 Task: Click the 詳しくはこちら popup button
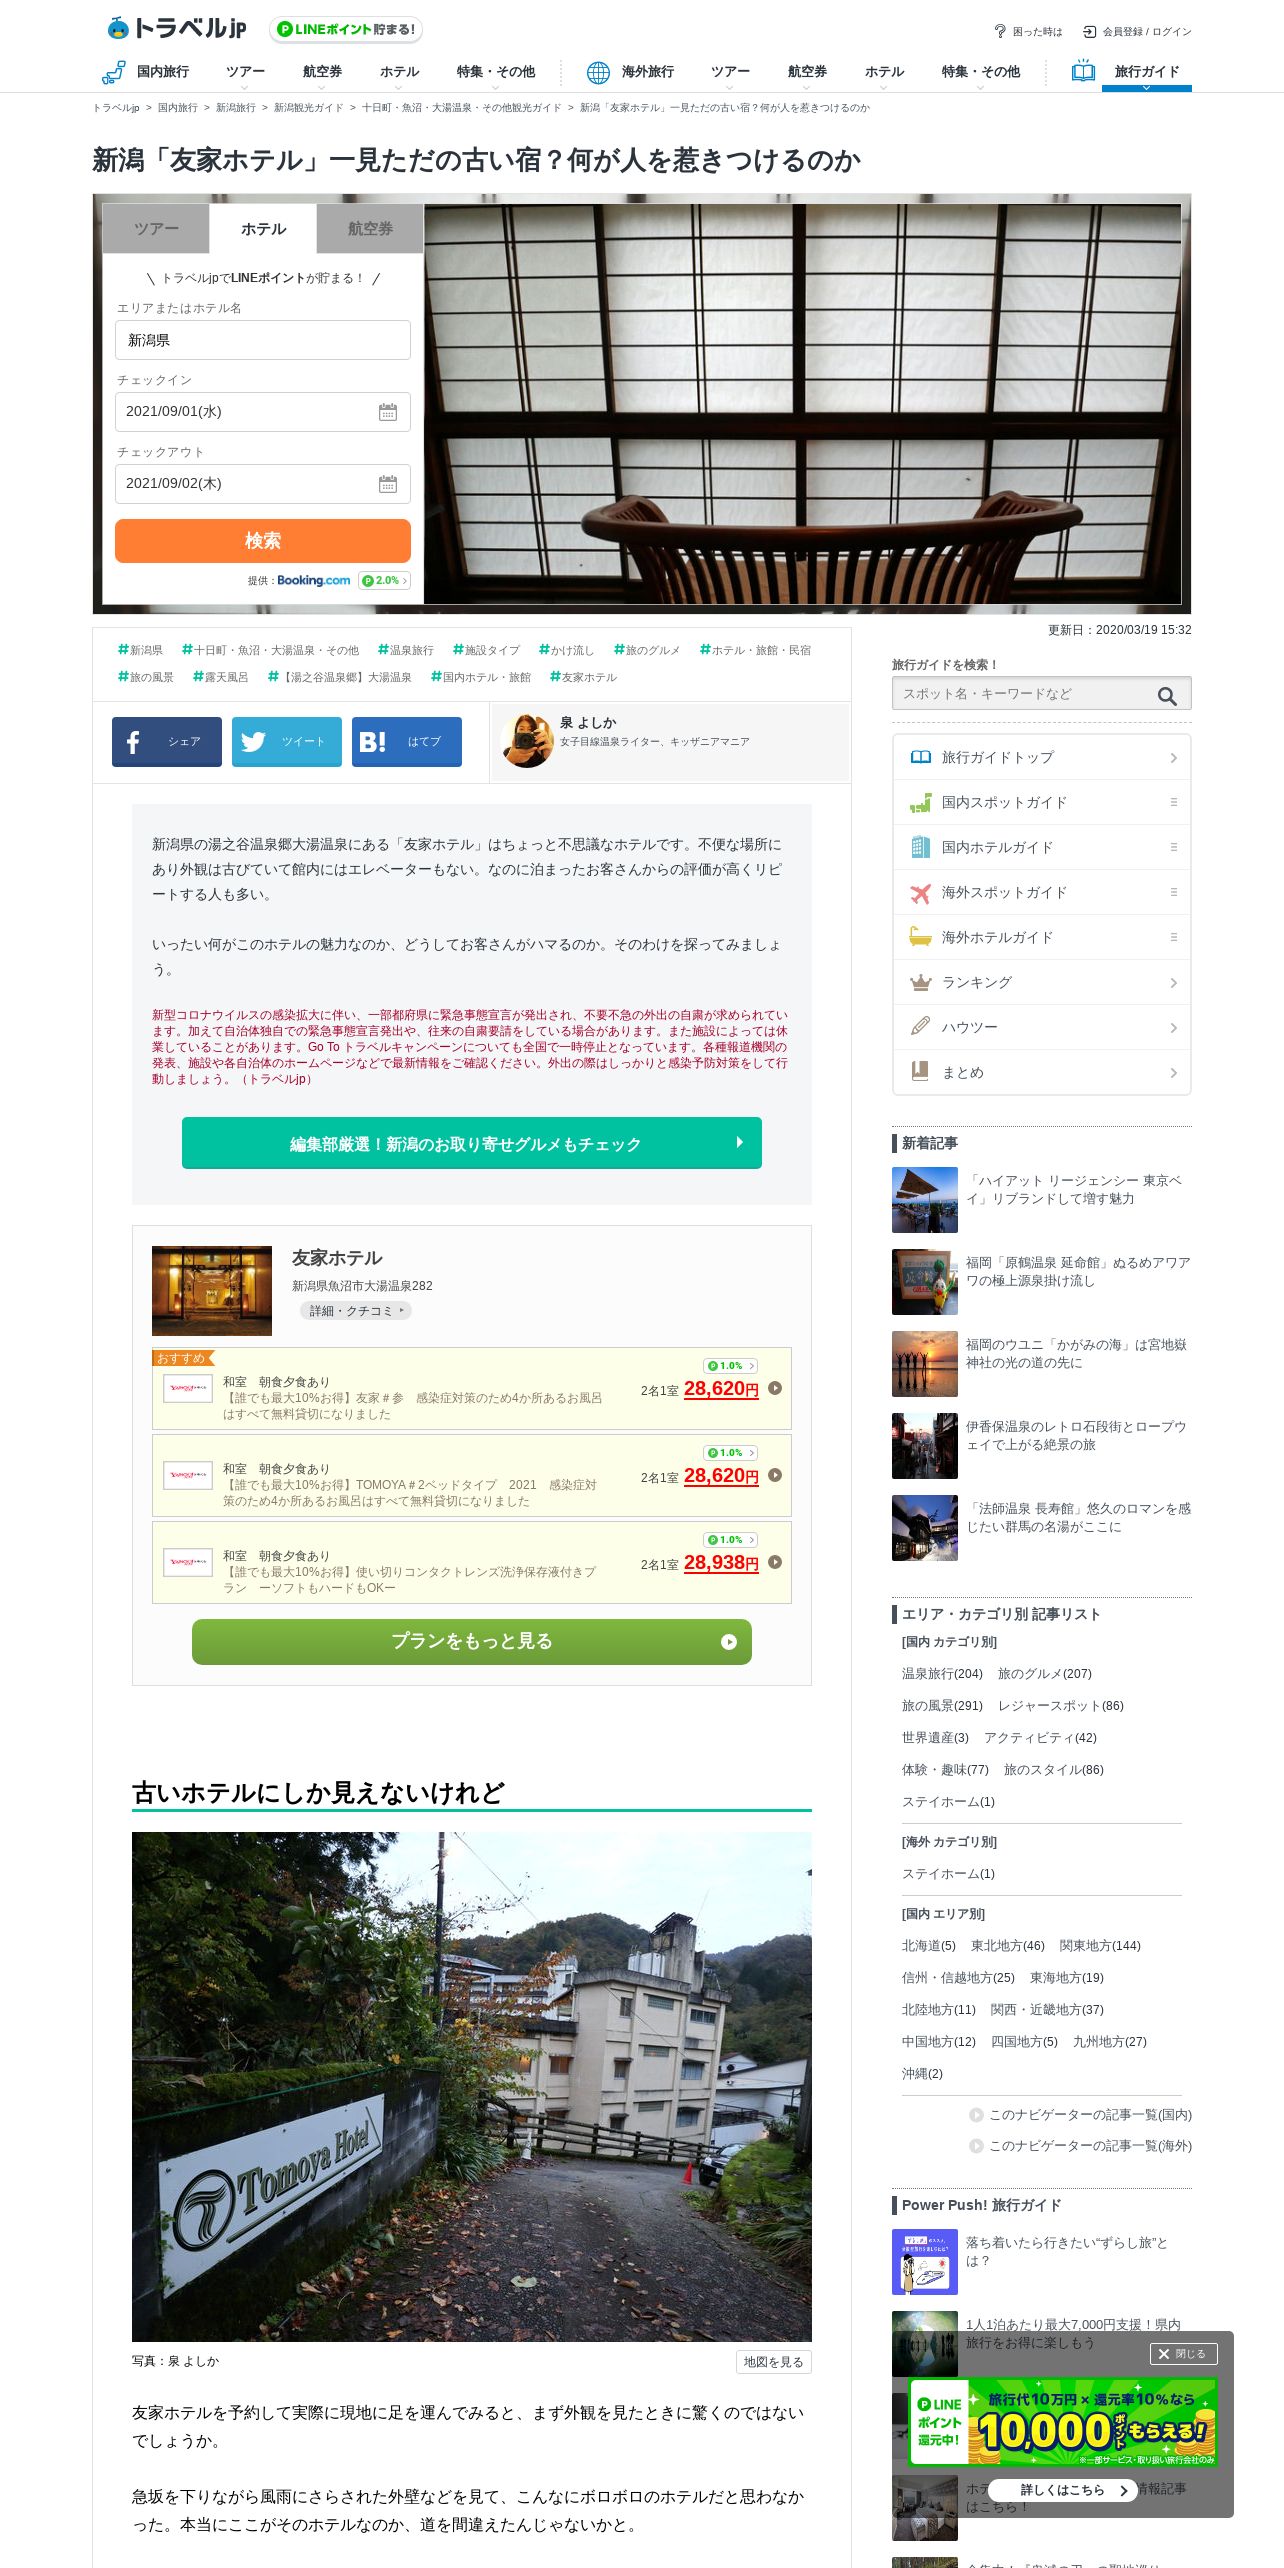click(x=1062, y=2491)
